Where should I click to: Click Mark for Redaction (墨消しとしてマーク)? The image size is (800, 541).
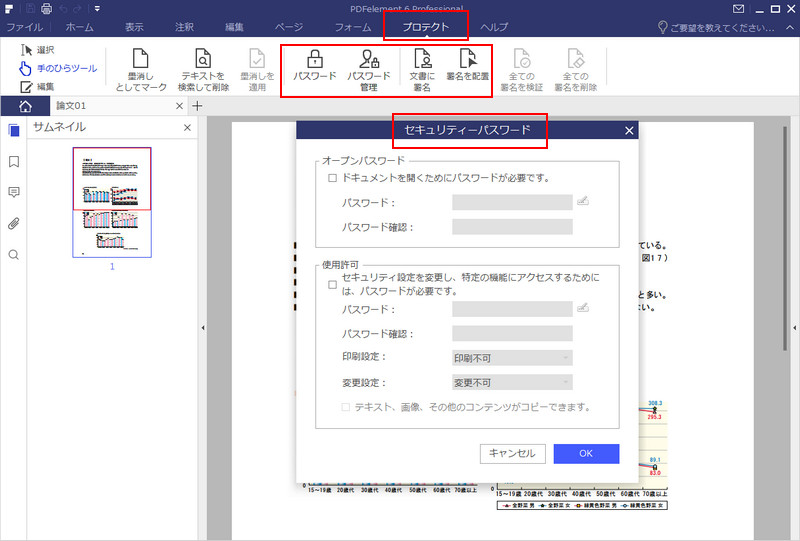[x=141, y=70]
